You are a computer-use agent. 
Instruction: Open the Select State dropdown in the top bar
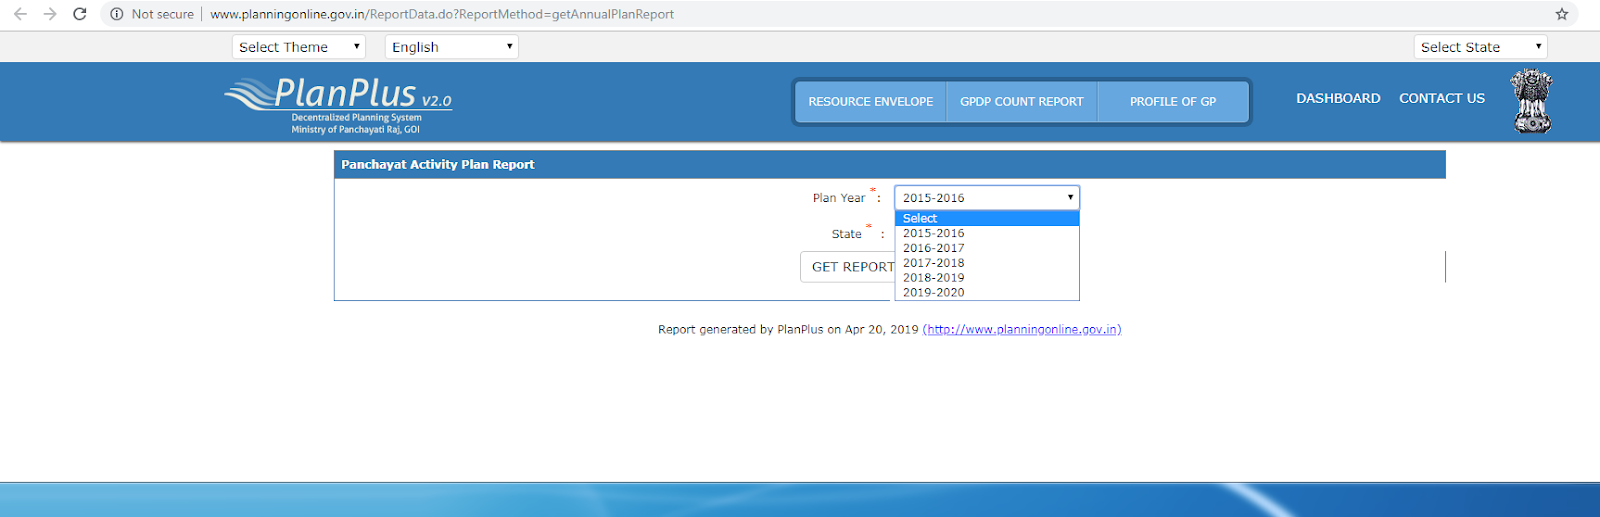[1480, 47]
